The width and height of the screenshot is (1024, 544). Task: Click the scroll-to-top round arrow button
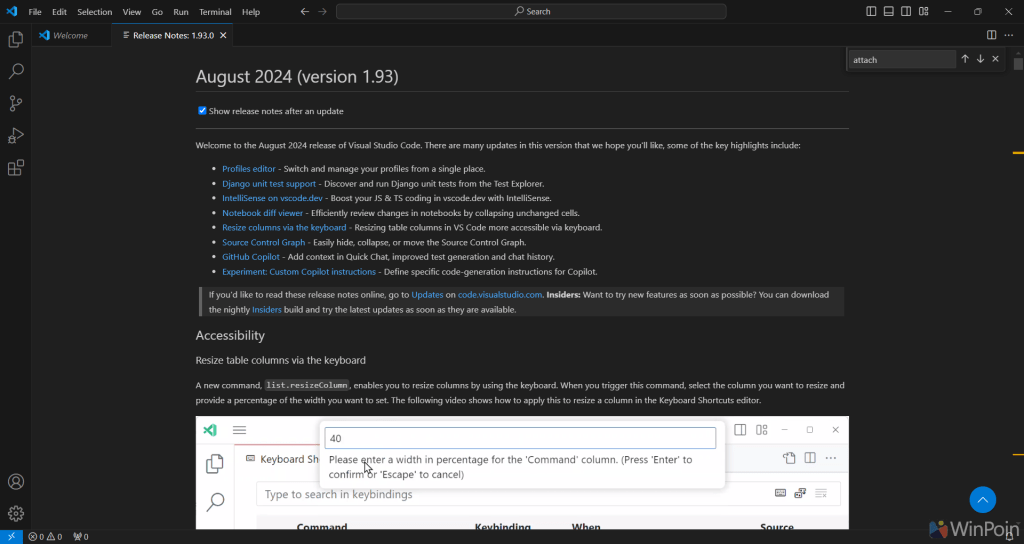[982, 500]
